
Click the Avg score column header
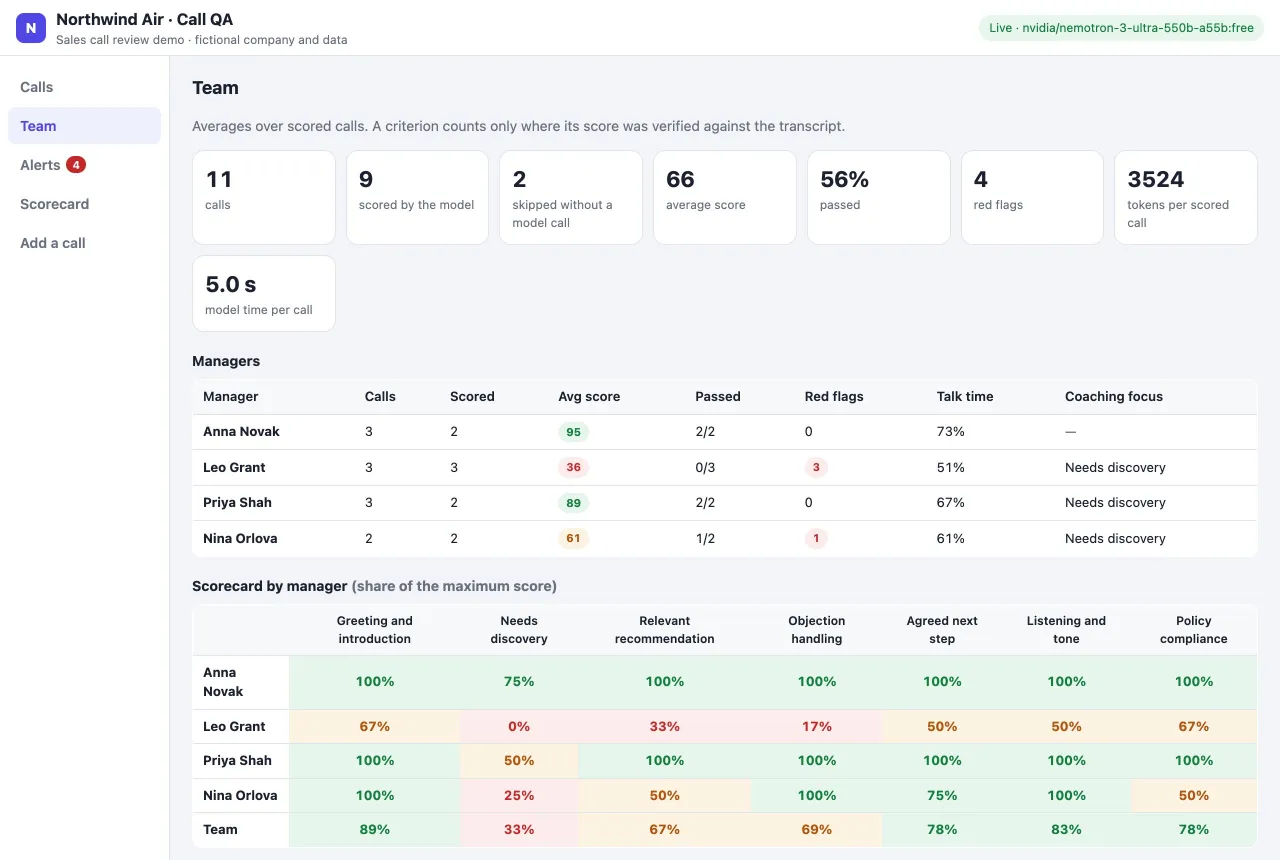[589, 397]
